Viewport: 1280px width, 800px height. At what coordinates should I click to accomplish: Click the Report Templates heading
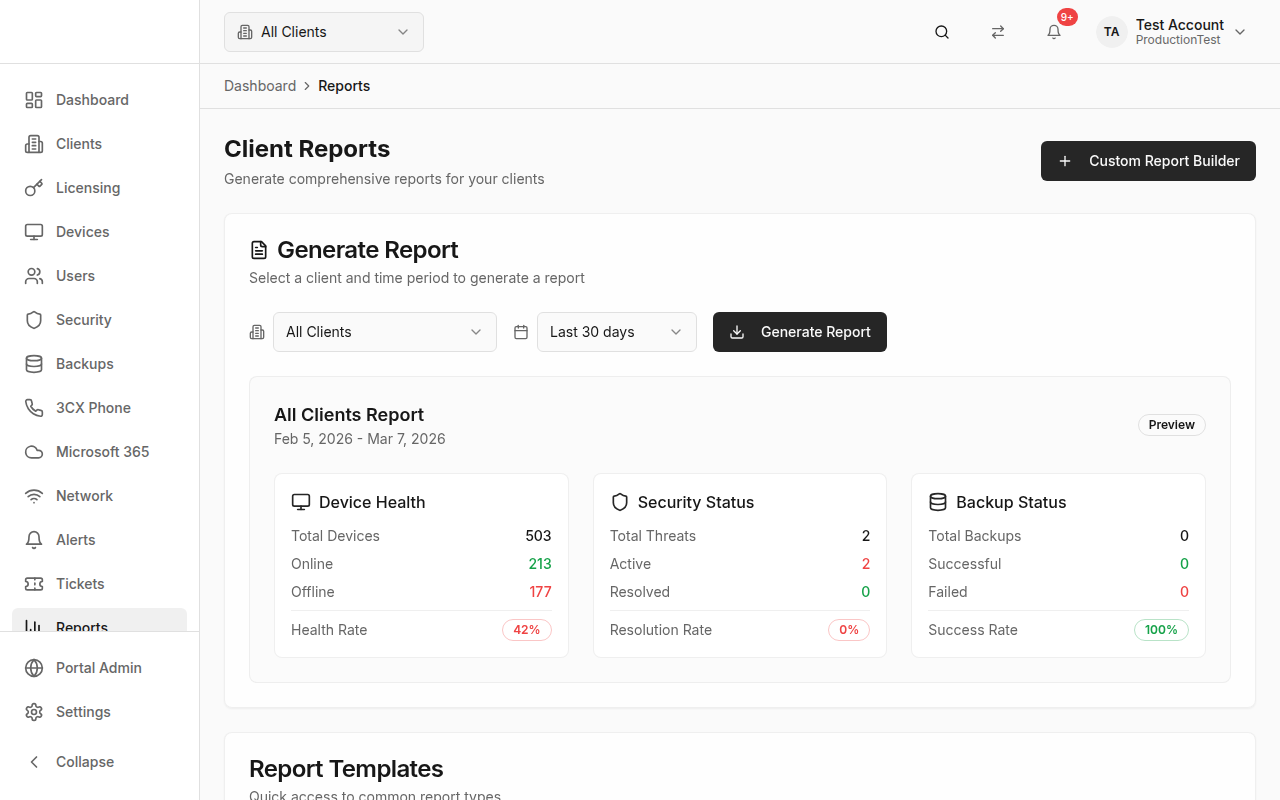[346, 769]
